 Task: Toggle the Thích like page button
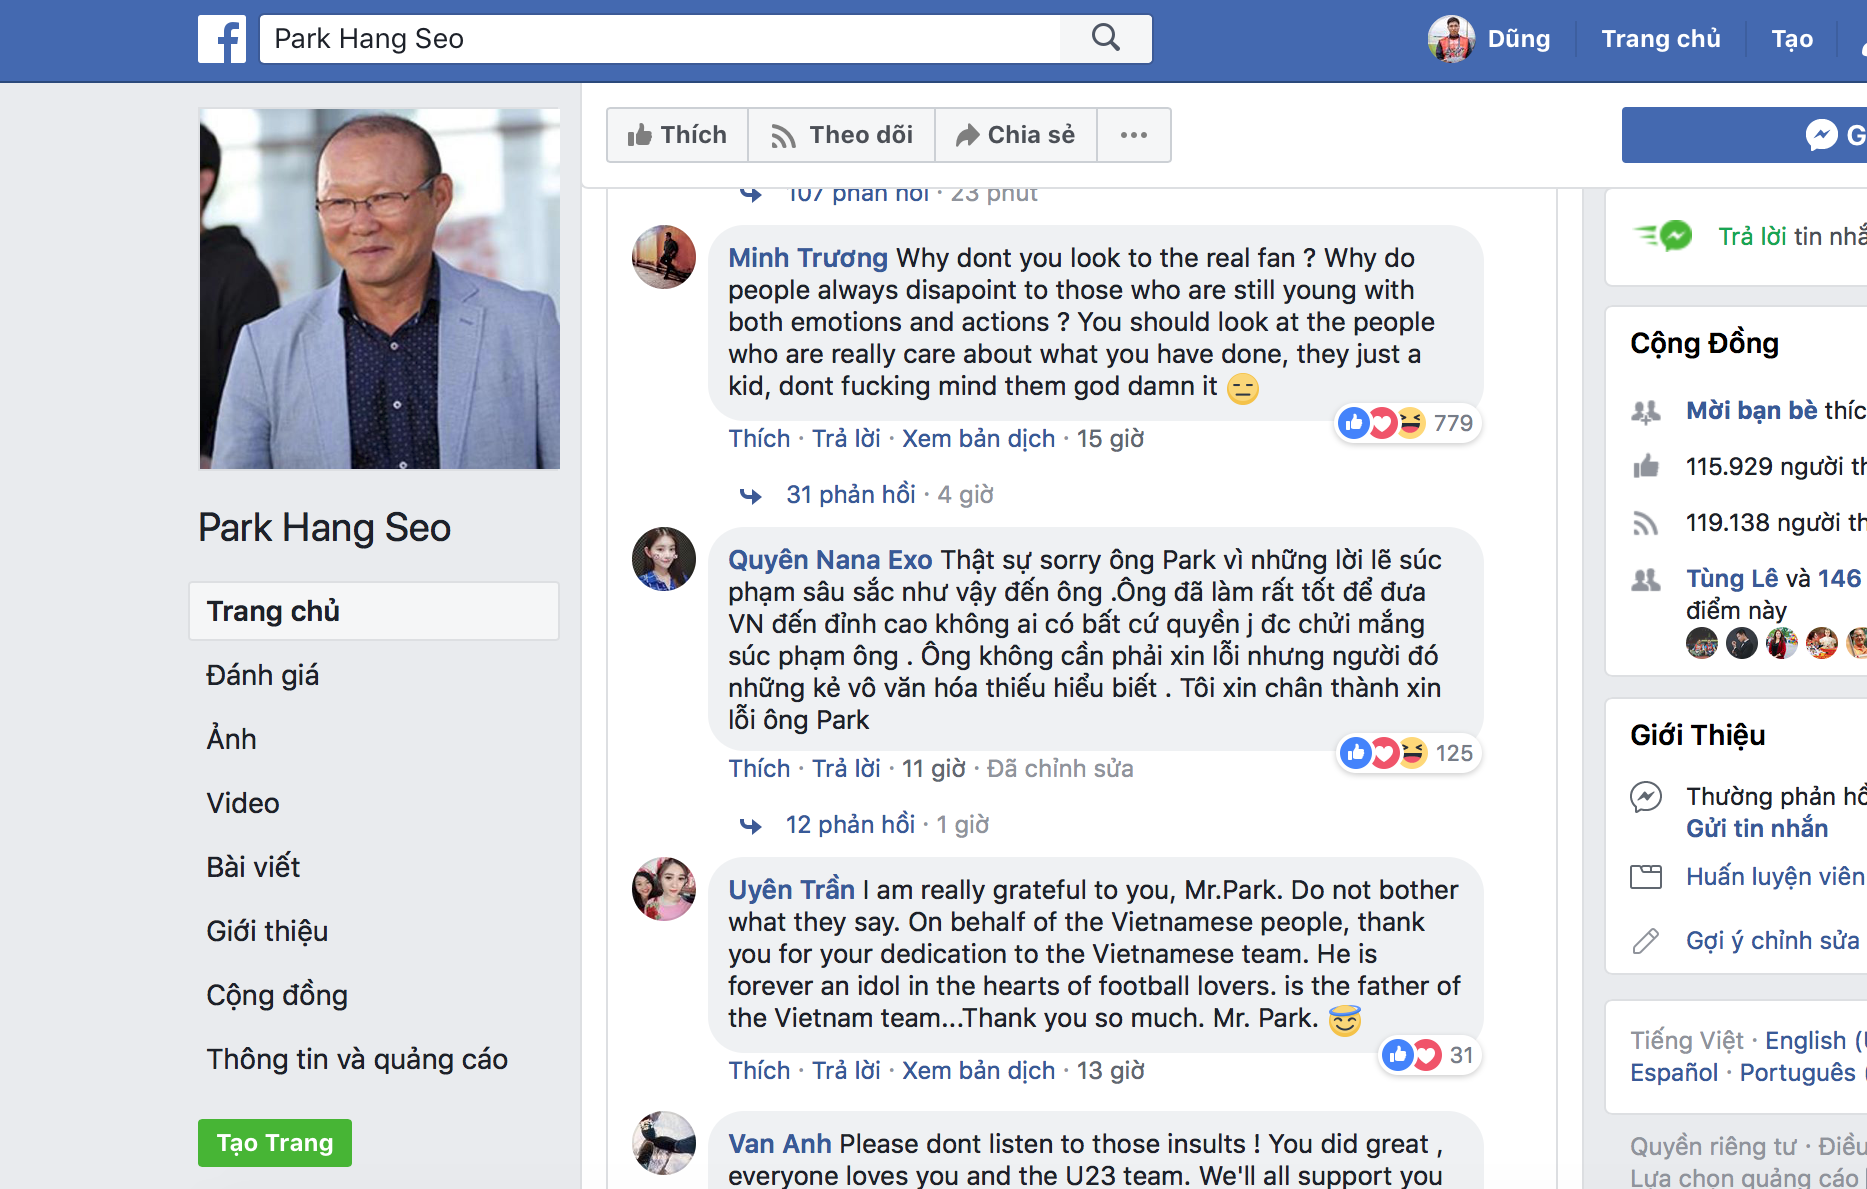(x=677, y=135)
